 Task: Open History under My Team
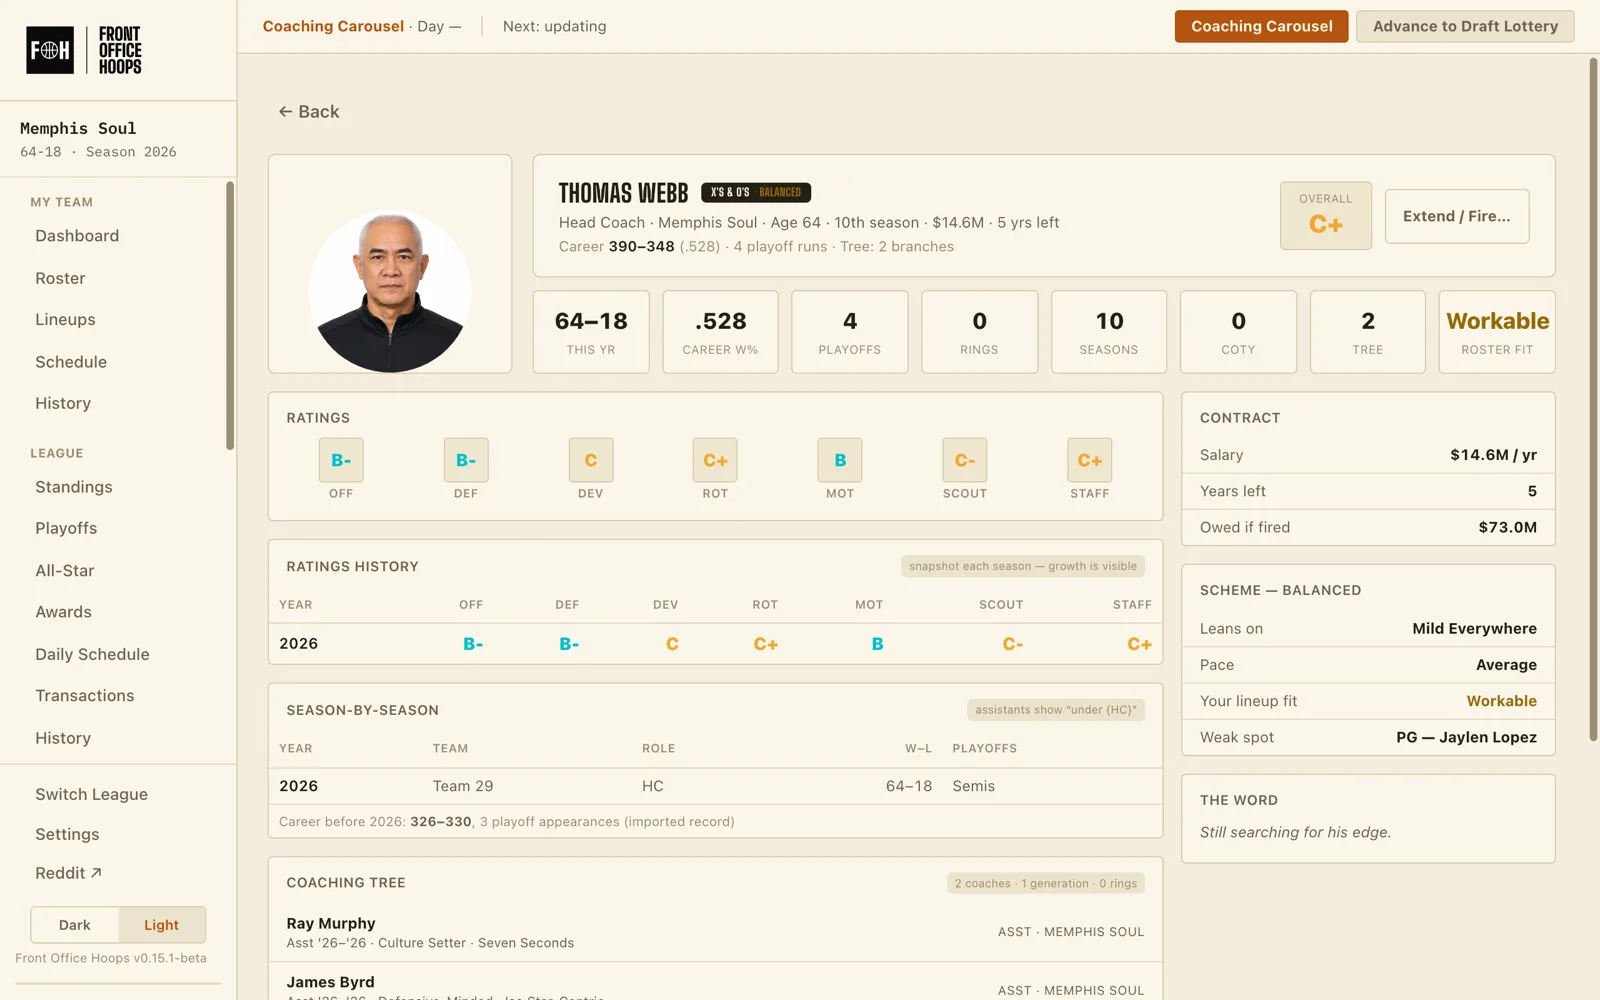(63, 403)
